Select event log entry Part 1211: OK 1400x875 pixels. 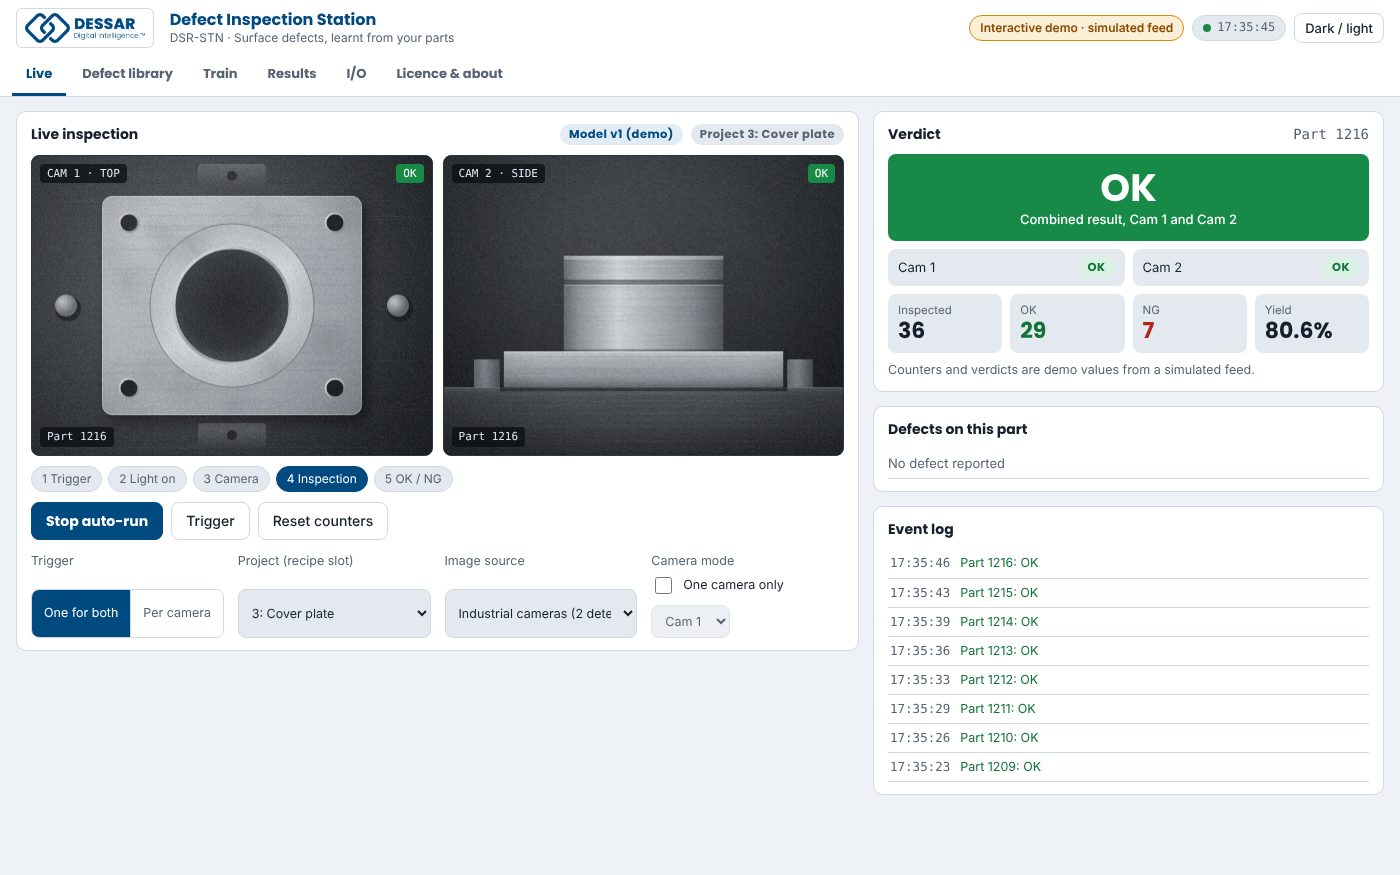pos(1128,708)
